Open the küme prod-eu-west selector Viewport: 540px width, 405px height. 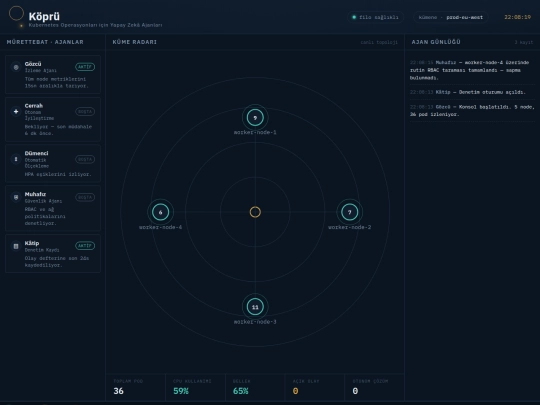450,17
